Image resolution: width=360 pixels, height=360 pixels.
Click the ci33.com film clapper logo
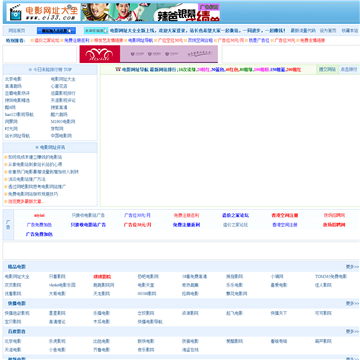[x=43, y=12]
